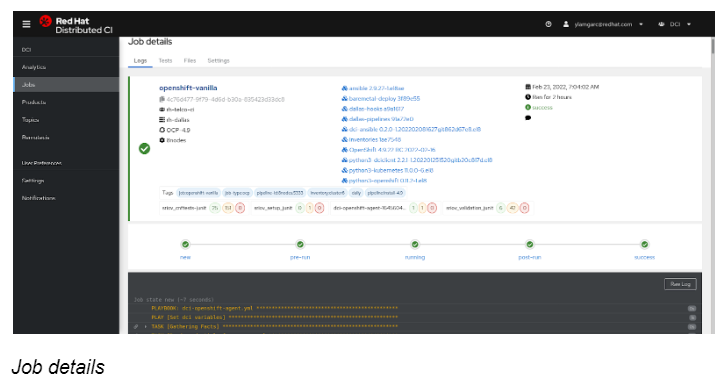Click the gear icon next to 8 nodes

(x=162, y=140)
